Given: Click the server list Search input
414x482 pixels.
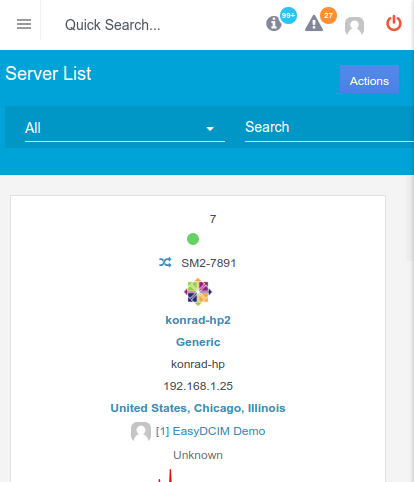Looking at the screenshot, I should [329, 128].
